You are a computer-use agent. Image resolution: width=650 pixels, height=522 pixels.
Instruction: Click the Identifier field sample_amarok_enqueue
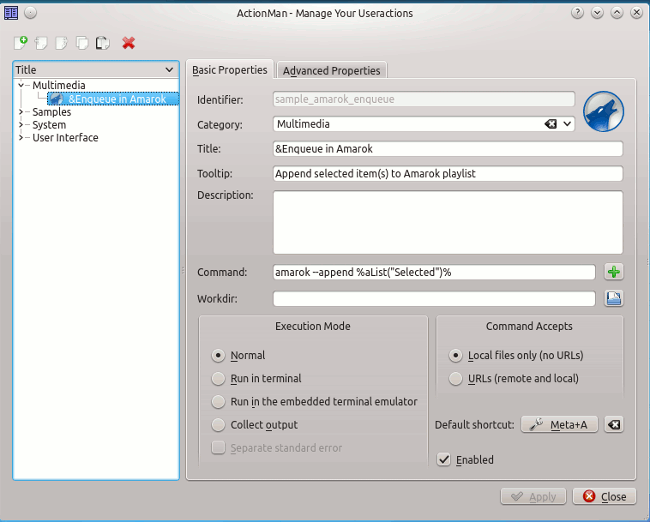(424, 99)
